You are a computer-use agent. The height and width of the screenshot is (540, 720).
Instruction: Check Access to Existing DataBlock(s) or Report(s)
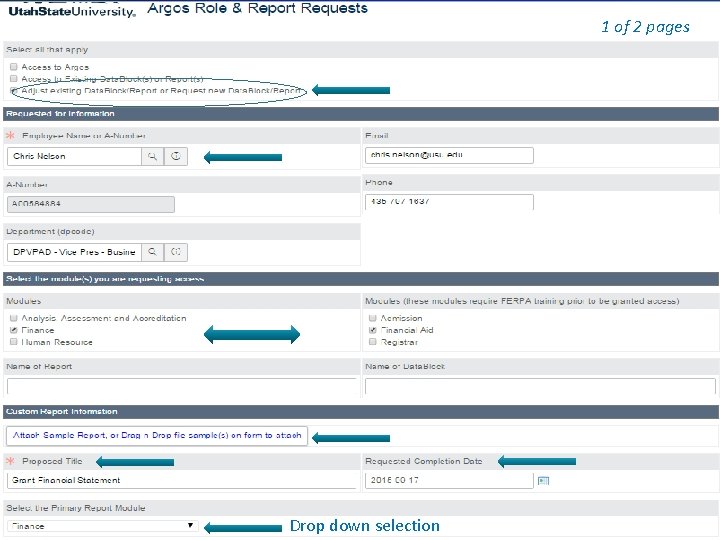tap(14, 79)
